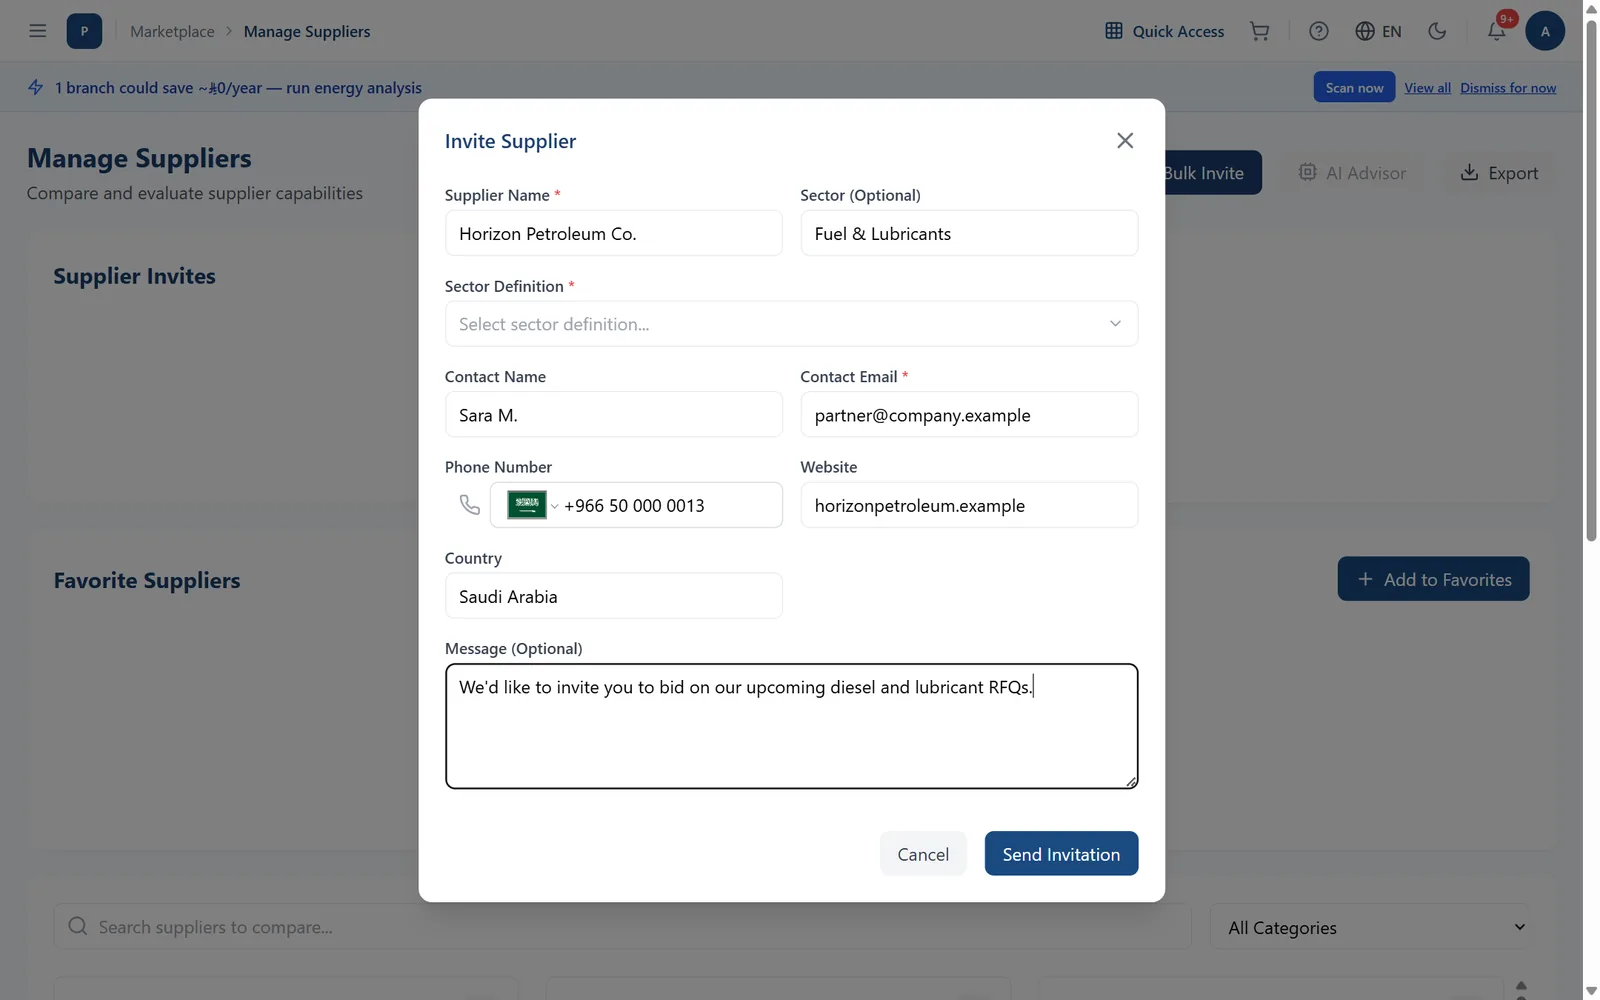Click the Contact Name field
This screenshot has width=1600, height=1000.
(x=613, y=414)
